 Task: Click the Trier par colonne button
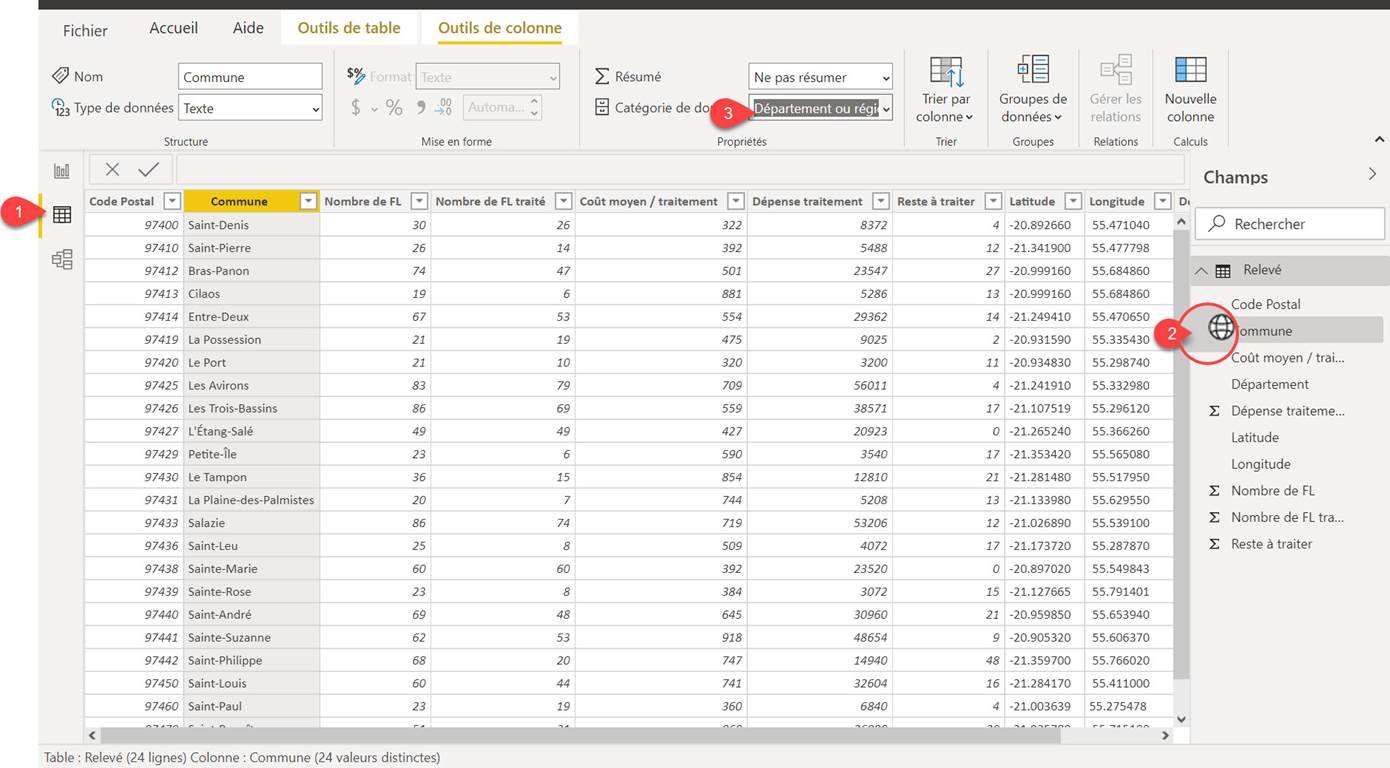pos(946,90)
